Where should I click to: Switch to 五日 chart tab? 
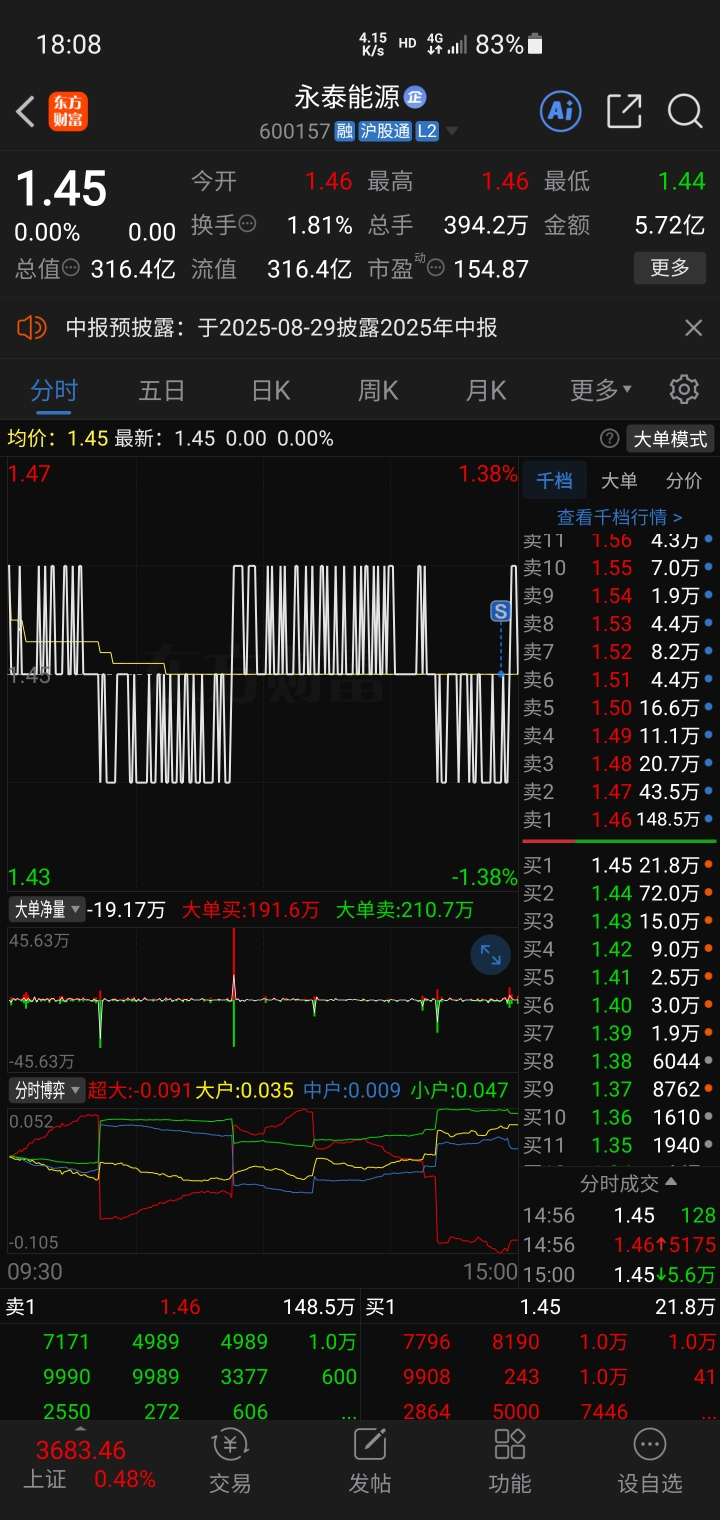162,389
